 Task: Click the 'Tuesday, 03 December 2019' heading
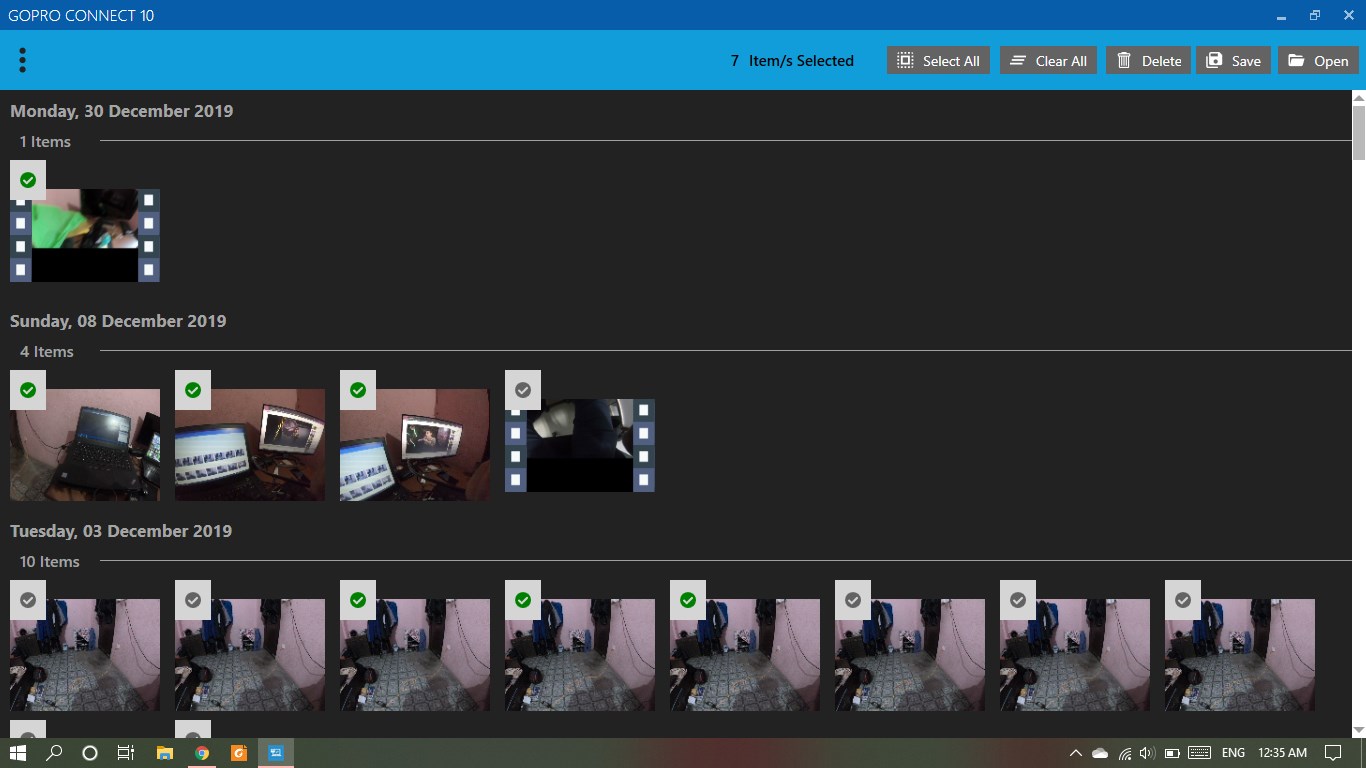121,531
